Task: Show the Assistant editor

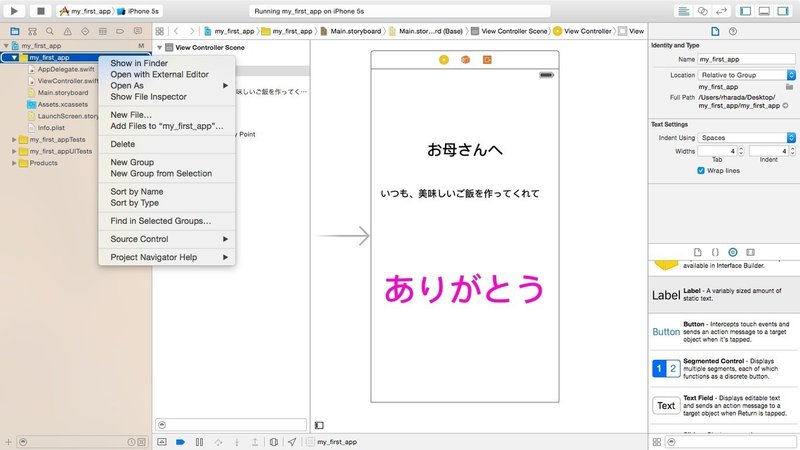Action: coord(703,11)
